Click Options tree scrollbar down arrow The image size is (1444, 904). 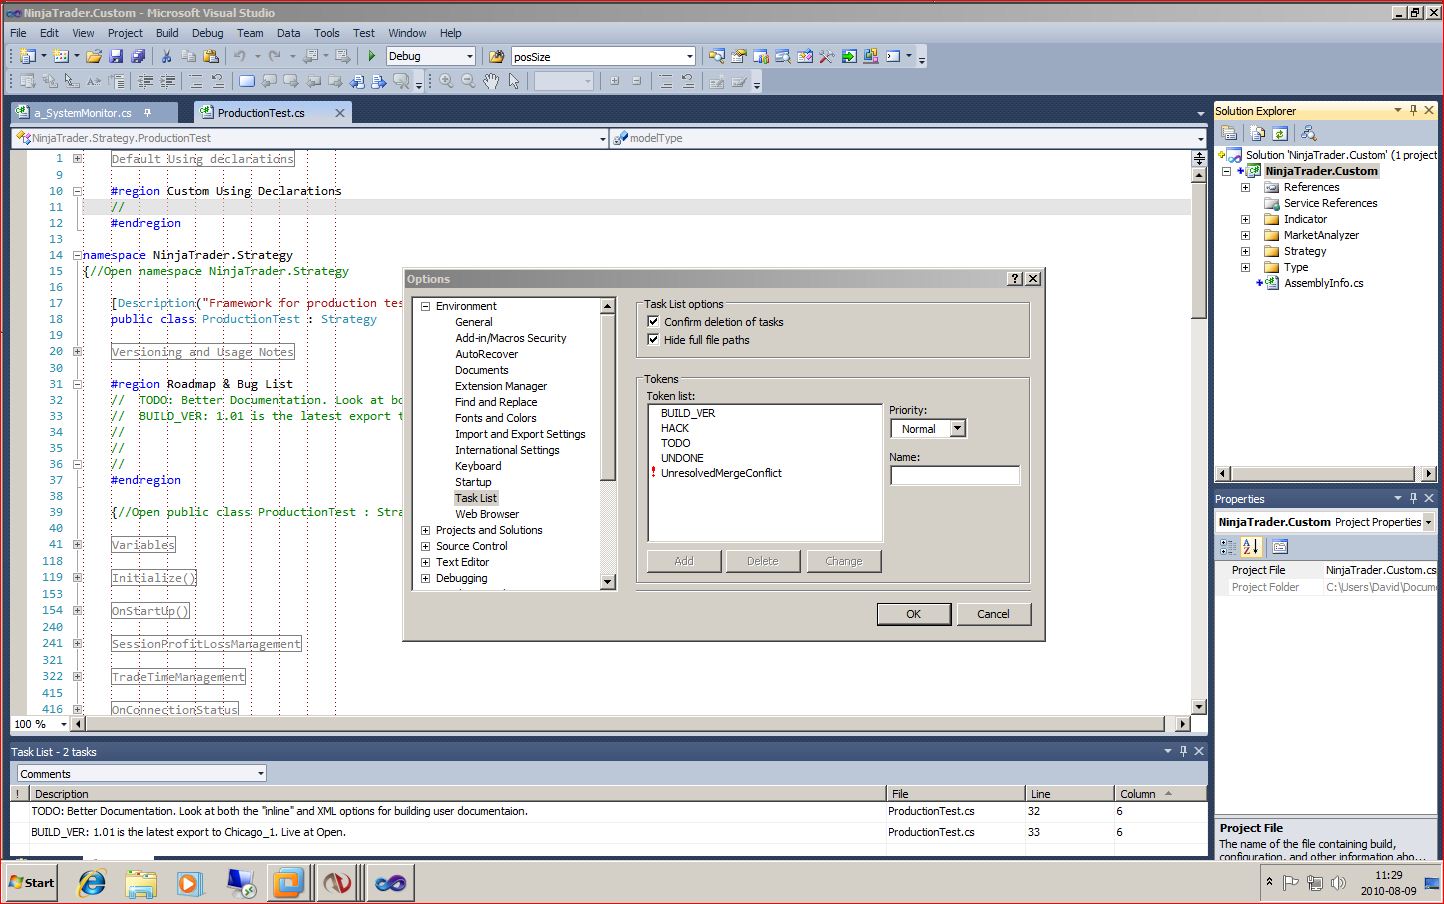tap(607, 582)
